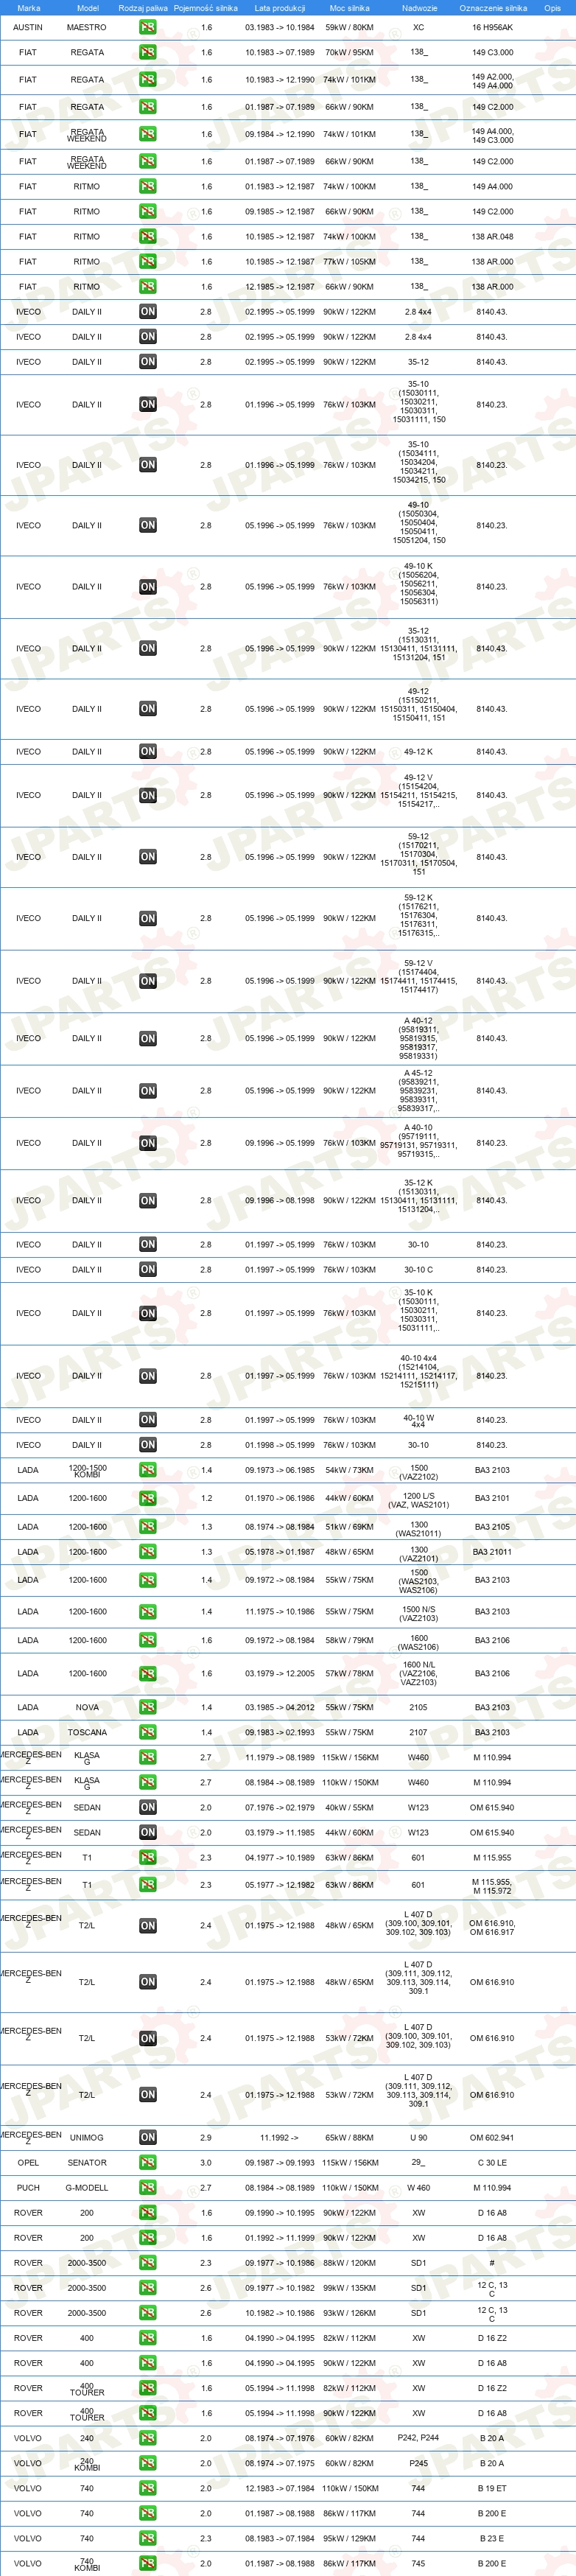Screen dimensions: 576x2576
Task: Click the Nadwozie column header
Action: pyautogui.click(x=419, y=8)
